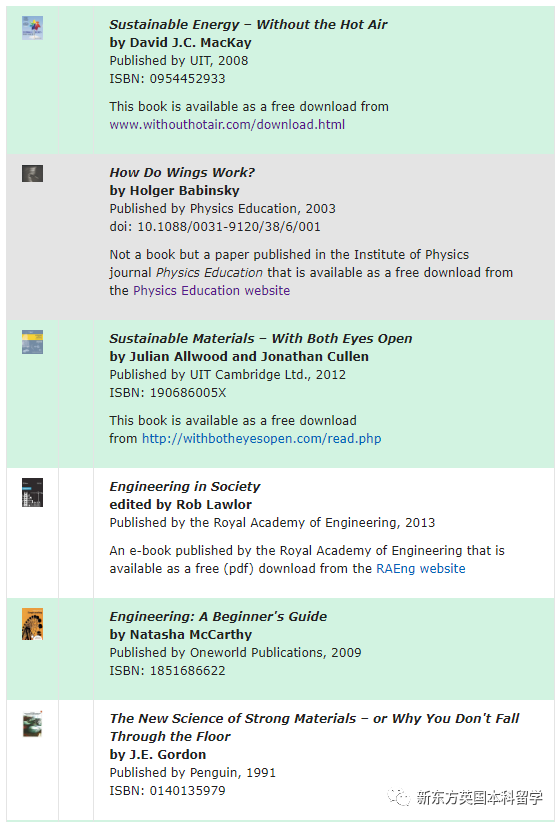Image resolution: width=560 pixels, height=822 pixels.
Task: Click the doi 10.1088/0031-9120/38/6/001 text
Action: (215, 226)
